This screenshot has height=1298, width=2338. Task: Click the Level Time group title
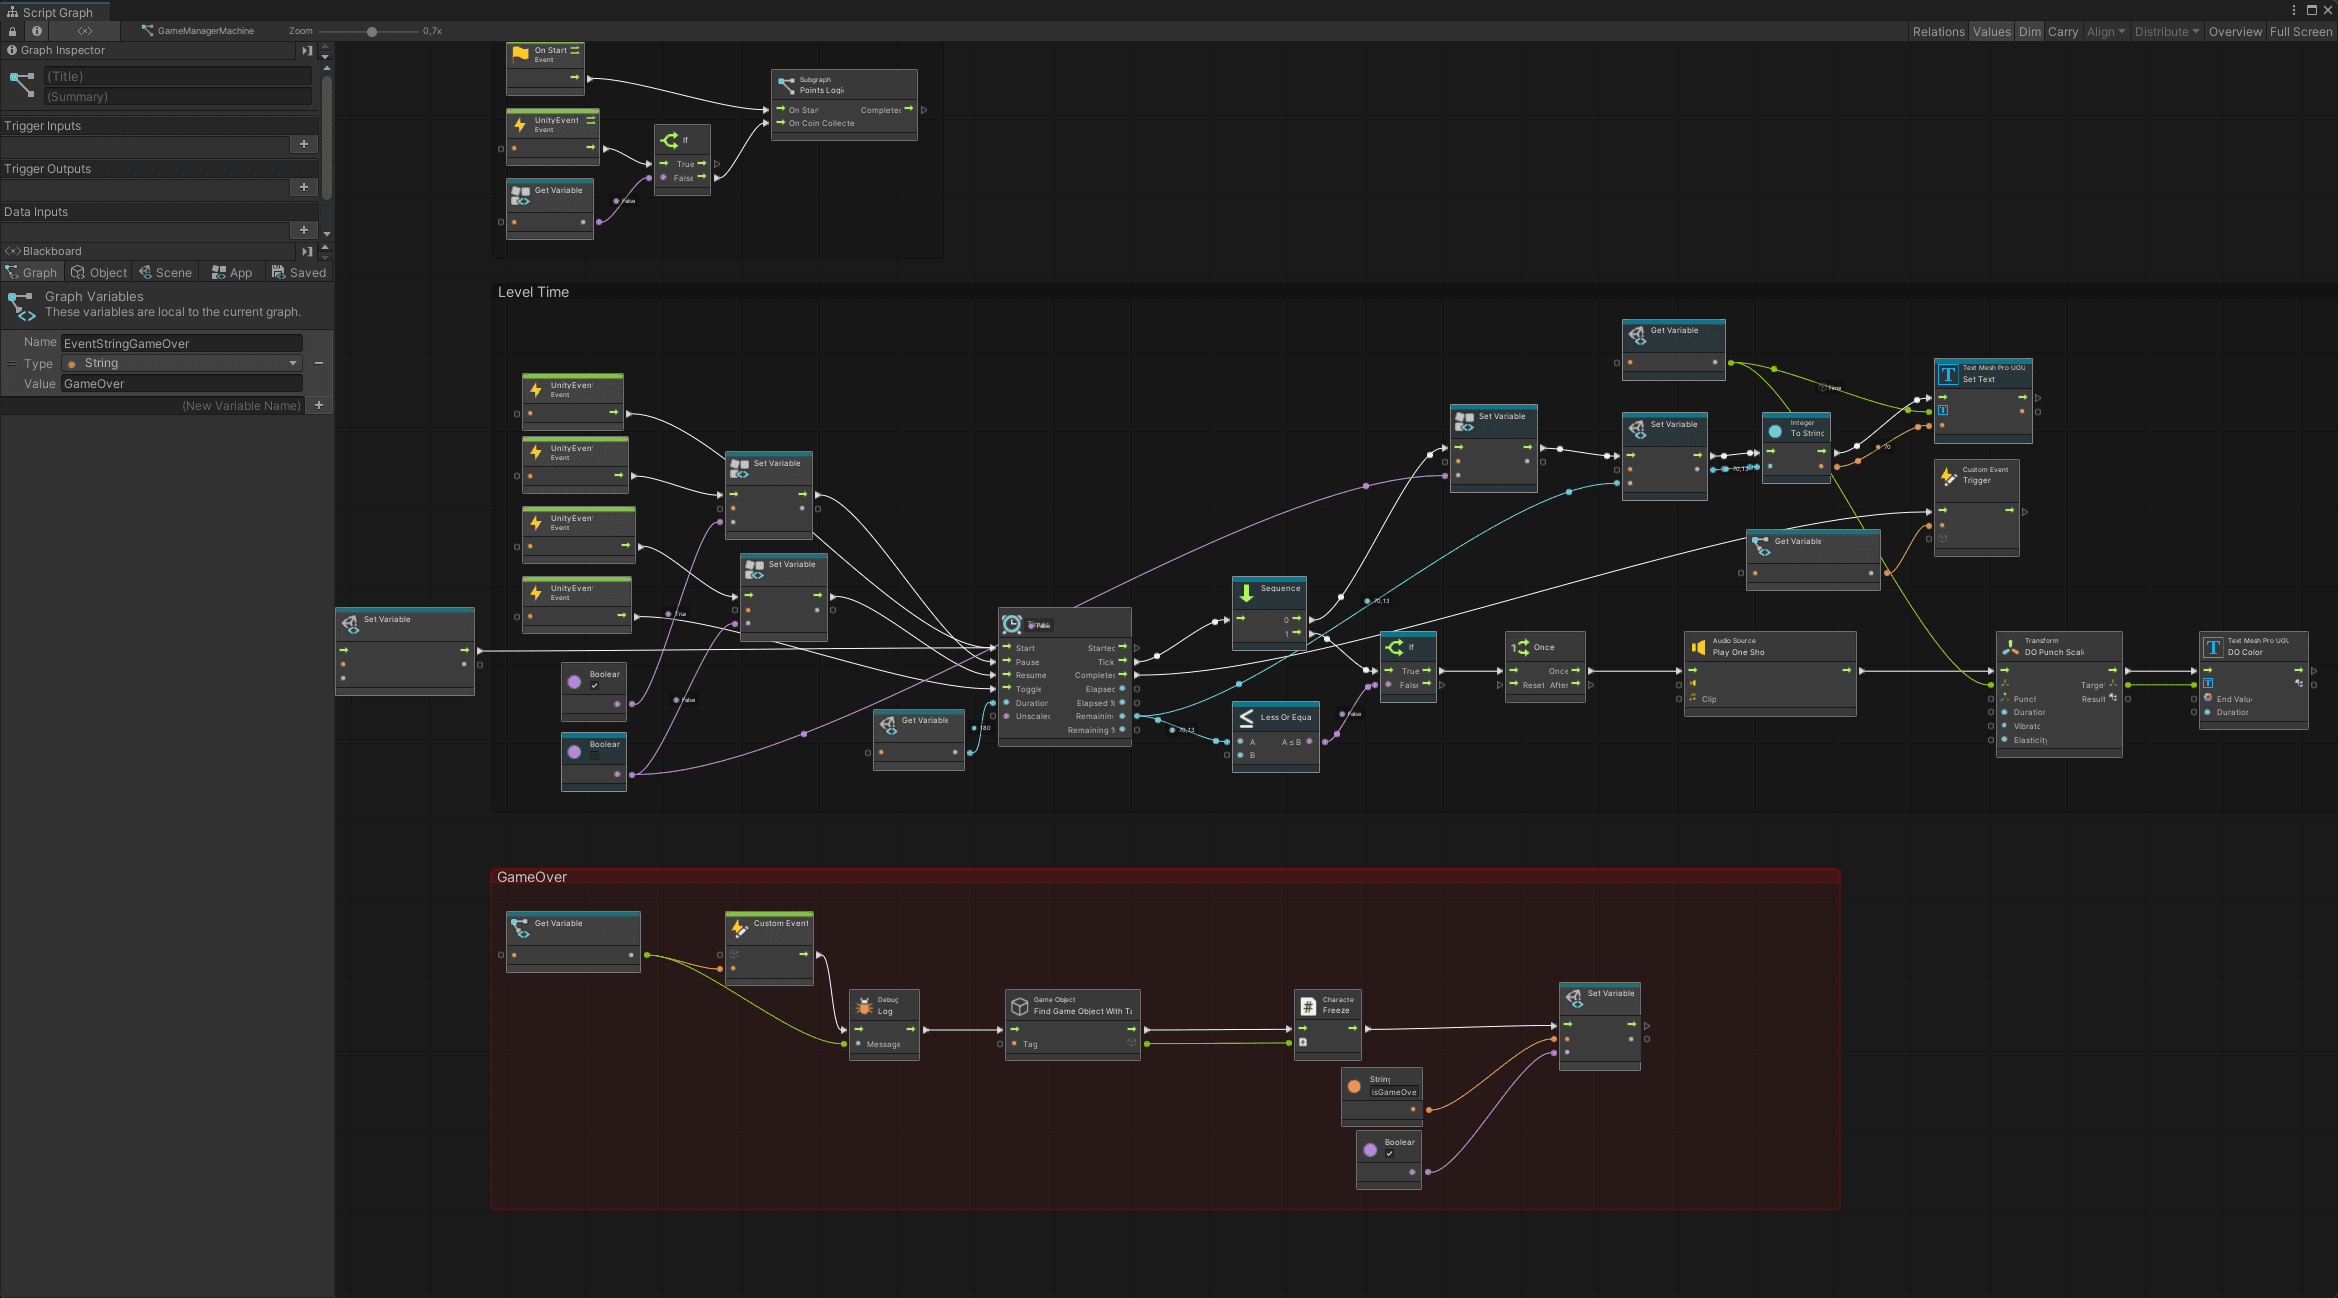[533, 292]
